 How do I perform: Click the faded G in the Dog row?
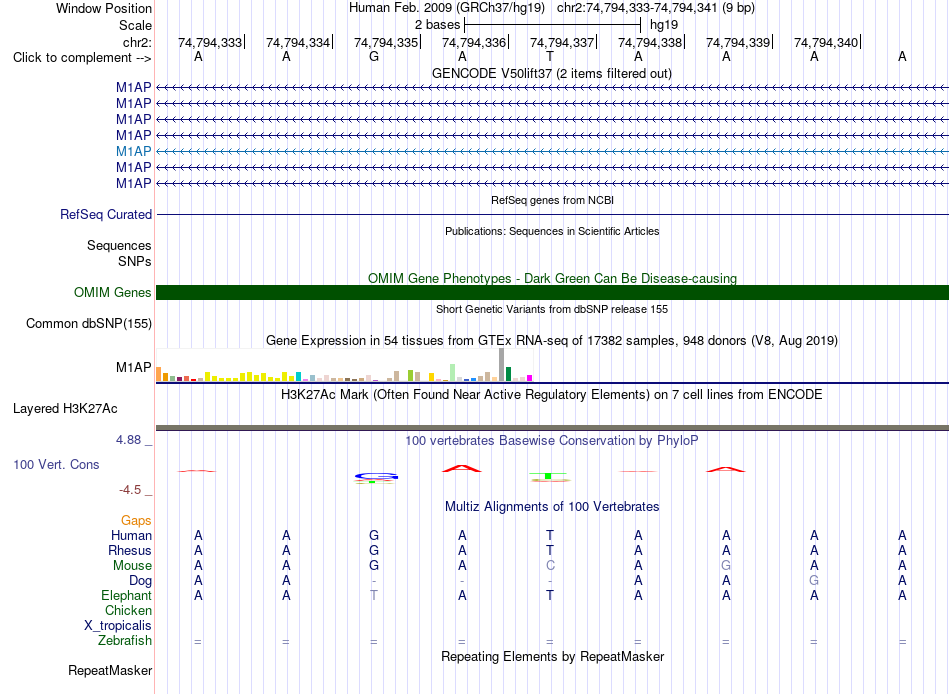tap(814, 581)
